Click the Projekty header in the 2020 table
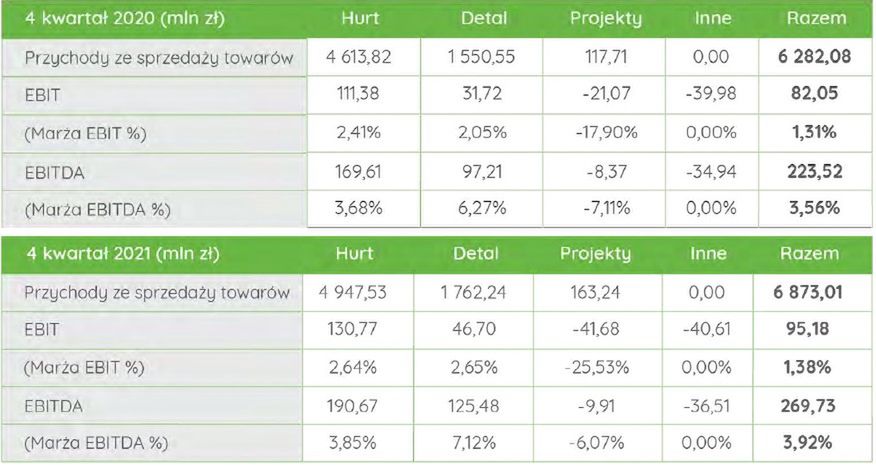The width and height of the screenshot is (876, 466). (606, 19)
